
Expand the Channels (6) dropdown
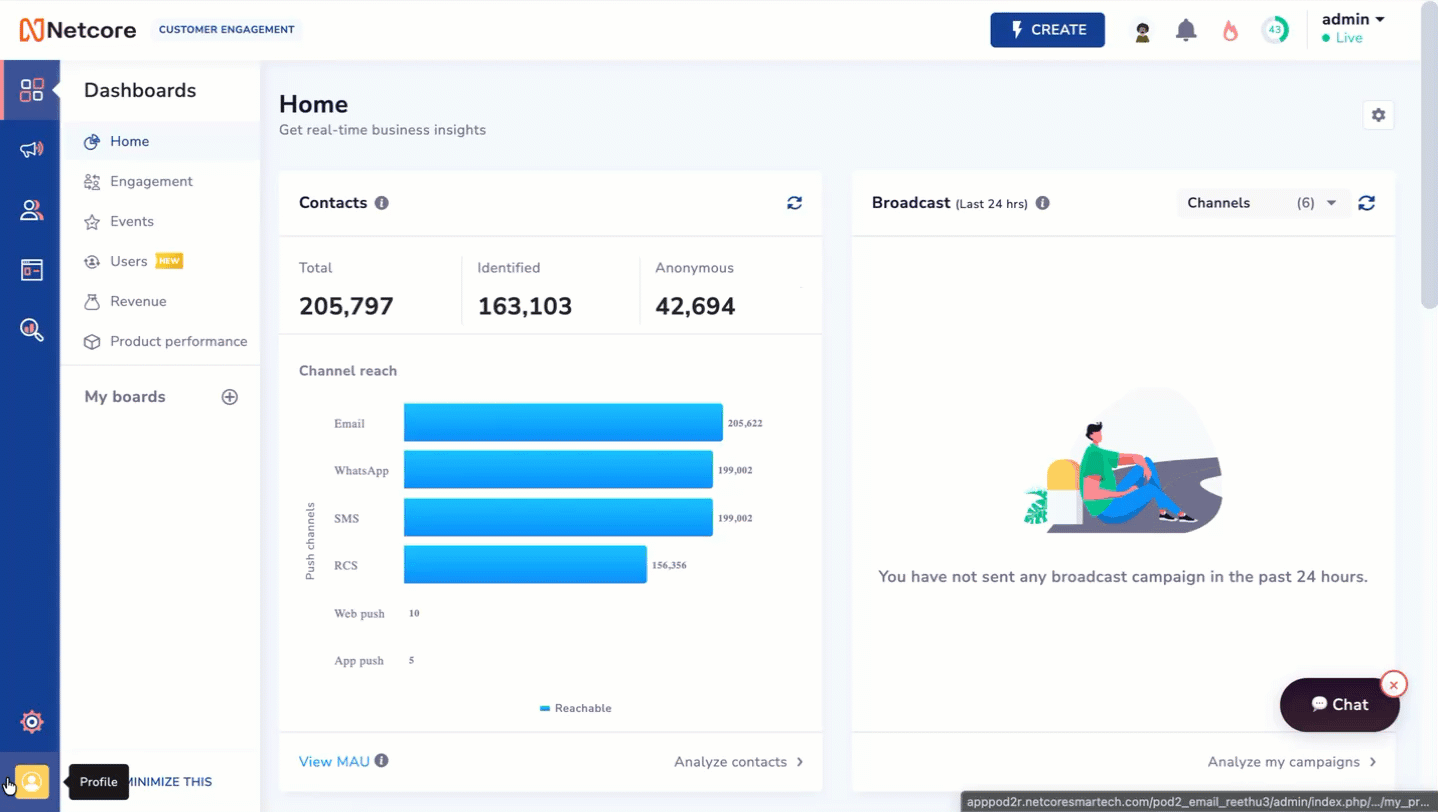click(x=1263, y=203)
